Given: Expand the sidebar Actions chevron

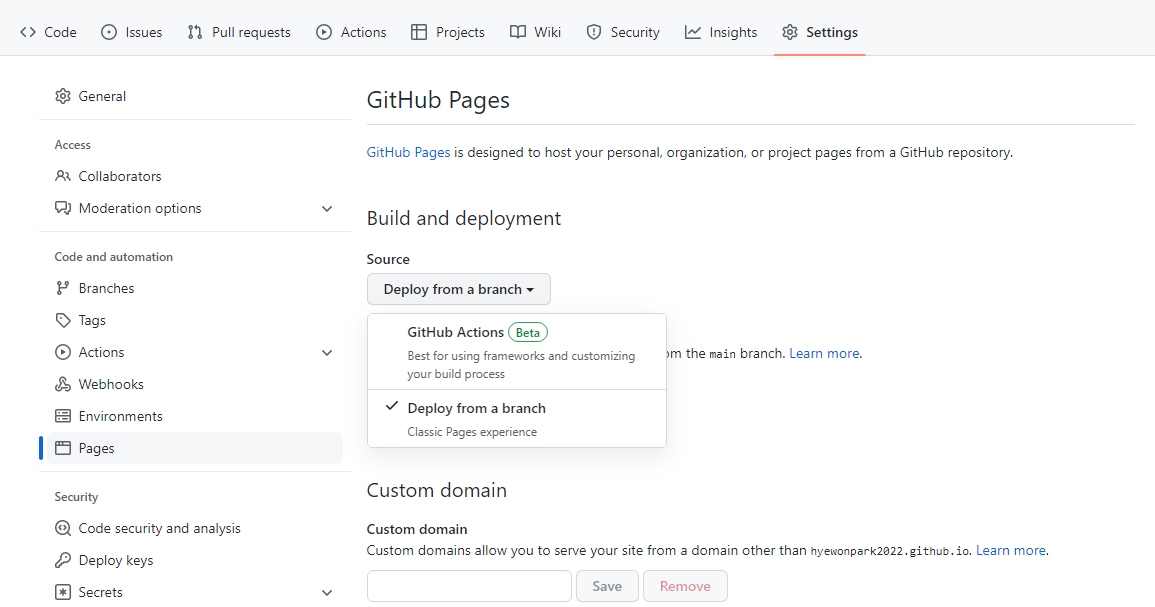Looking at the screenshot, I should click(327, 353).
